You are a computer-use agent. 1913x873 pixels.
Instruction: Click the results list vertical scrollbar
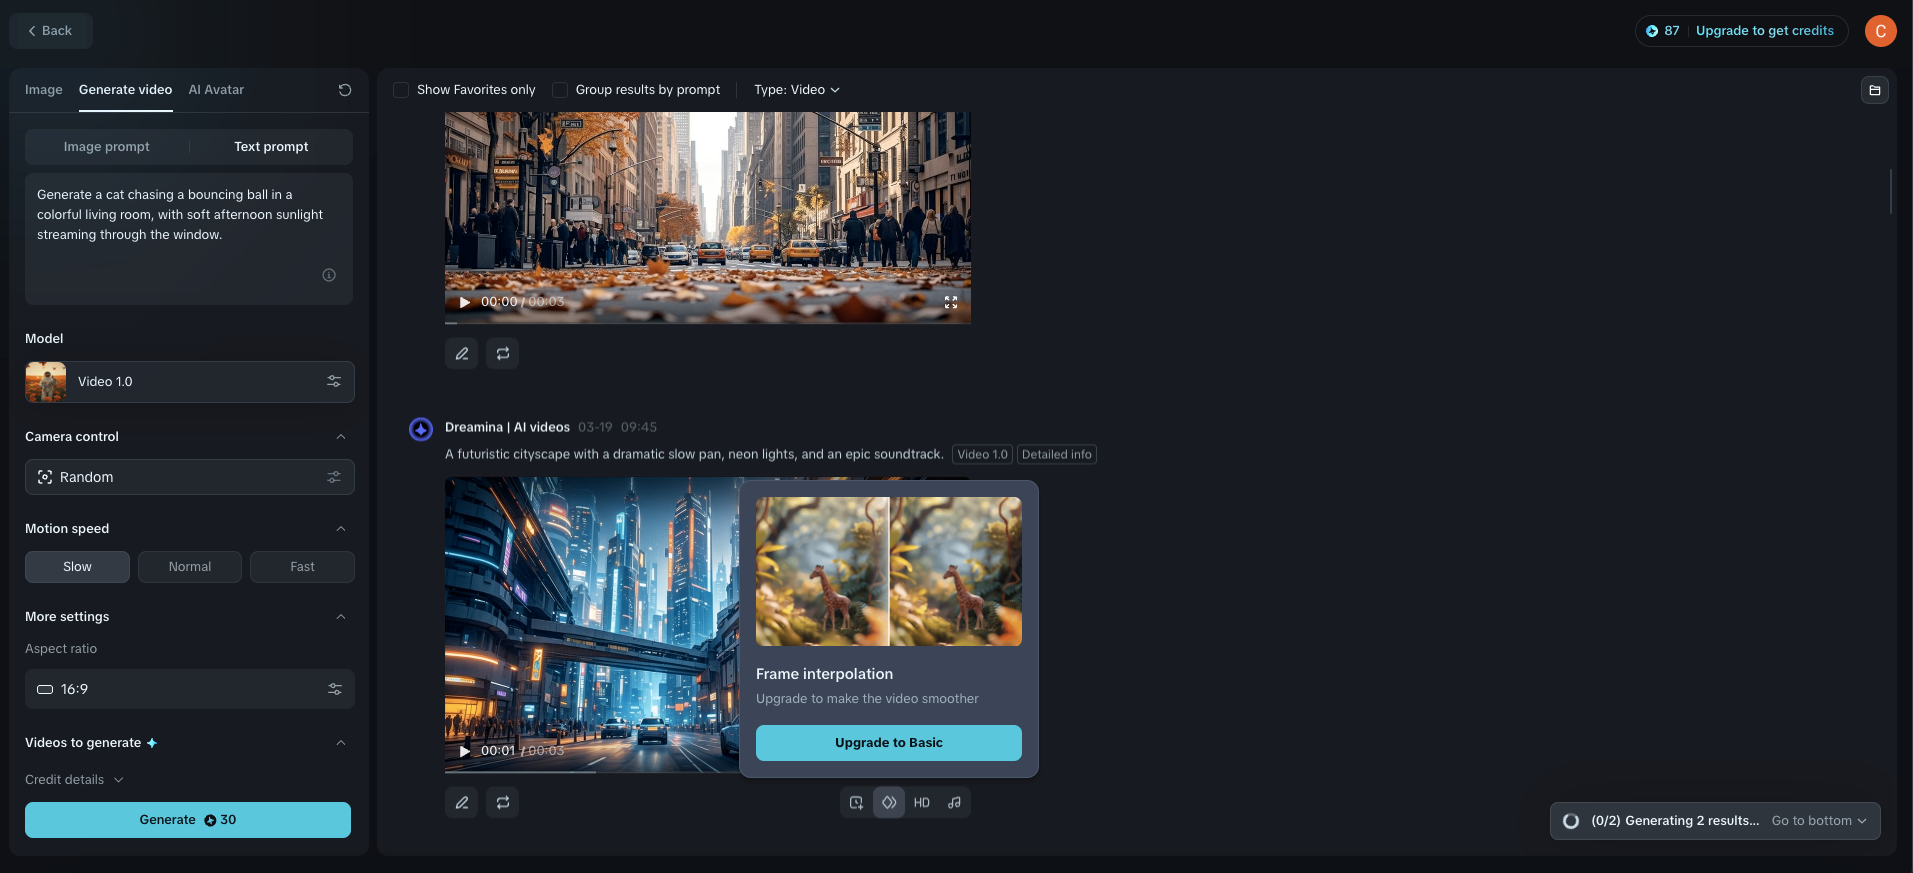click(1890, 191)
